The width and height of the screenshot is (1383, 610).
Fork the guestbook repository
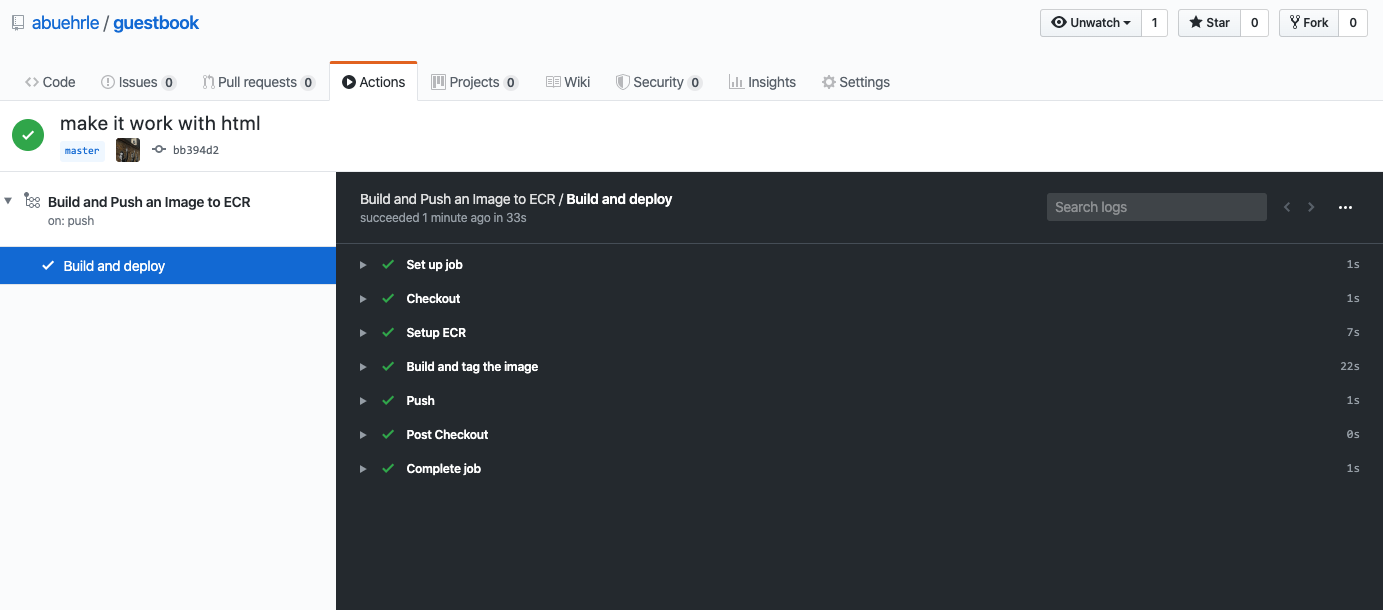point(1309,22)
